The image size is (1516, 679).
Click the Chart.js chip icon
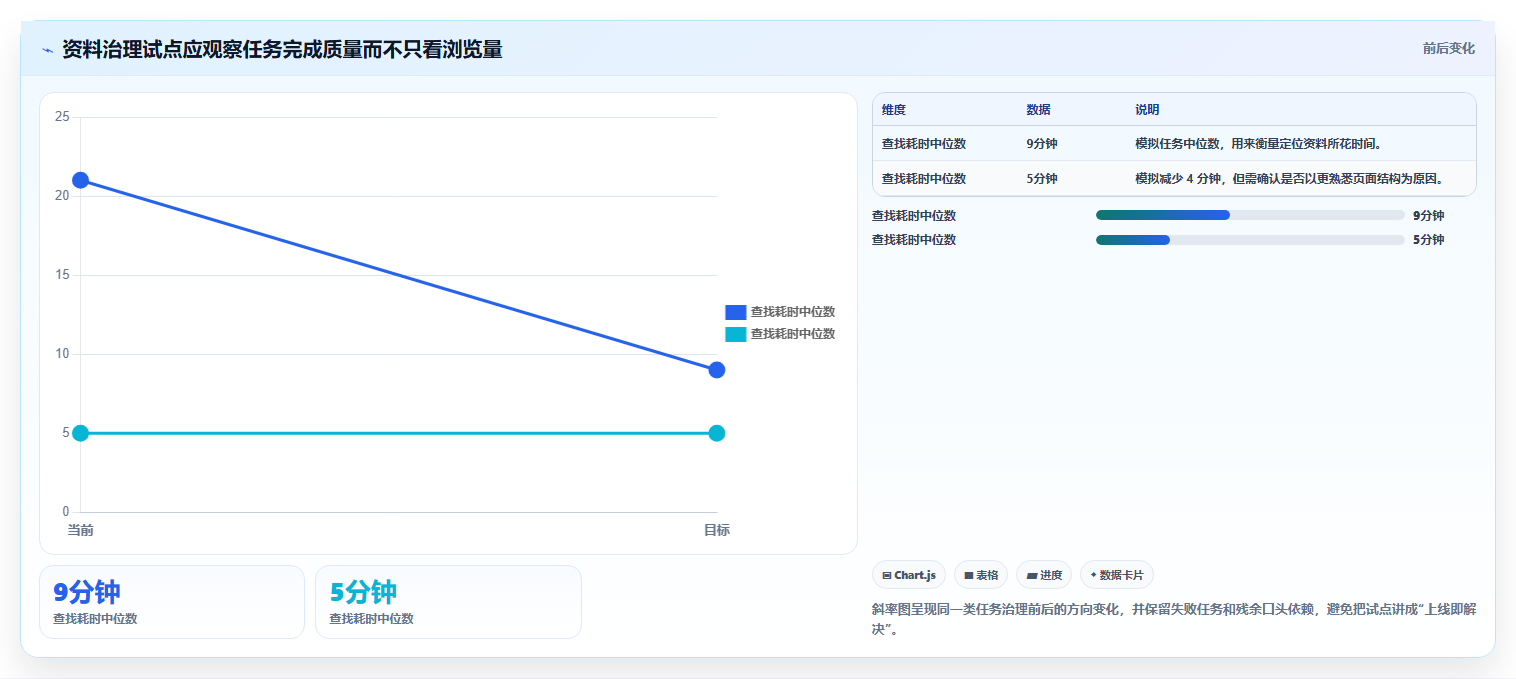pyautogui.click(x=887, y=575)
